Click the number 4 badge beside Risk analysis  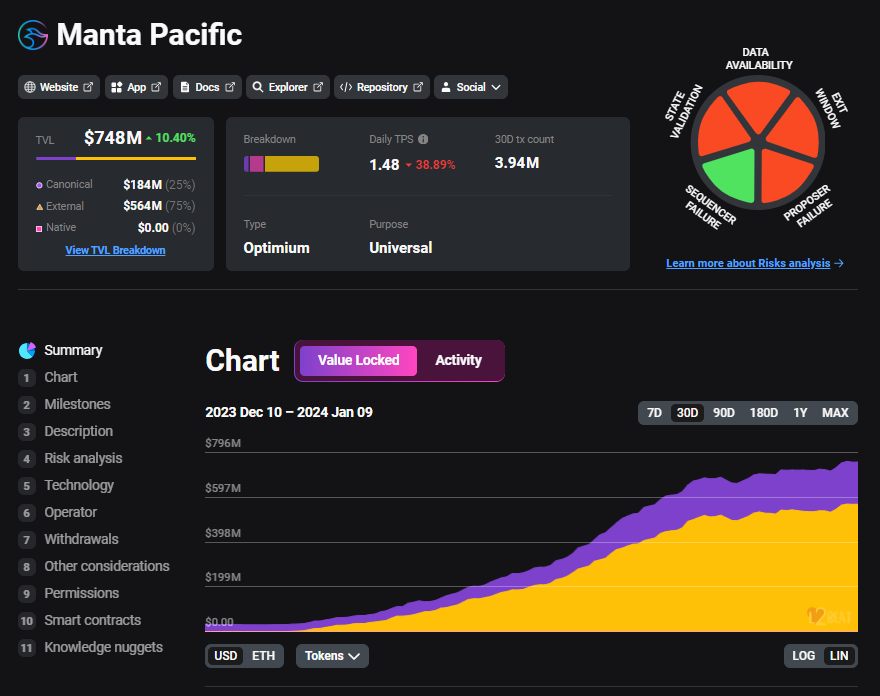26,459
